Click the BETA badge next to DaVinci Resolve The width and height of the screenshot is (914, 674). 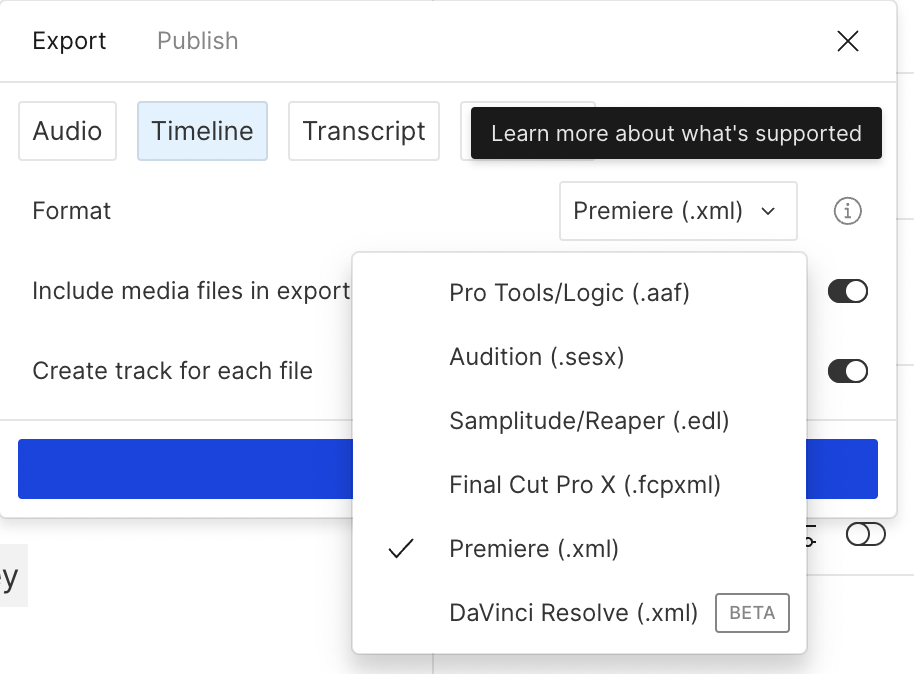coord(752,613)
